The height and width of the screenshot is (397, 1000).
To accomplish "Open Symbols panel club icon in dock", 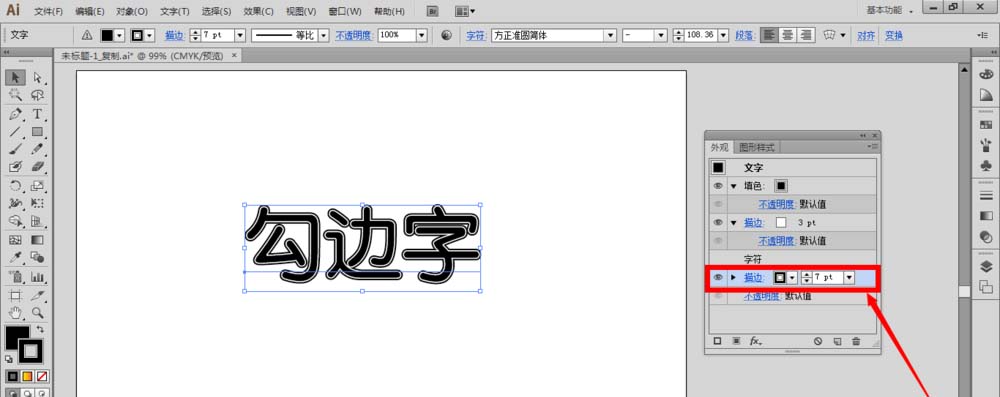I will click(985, 165).
